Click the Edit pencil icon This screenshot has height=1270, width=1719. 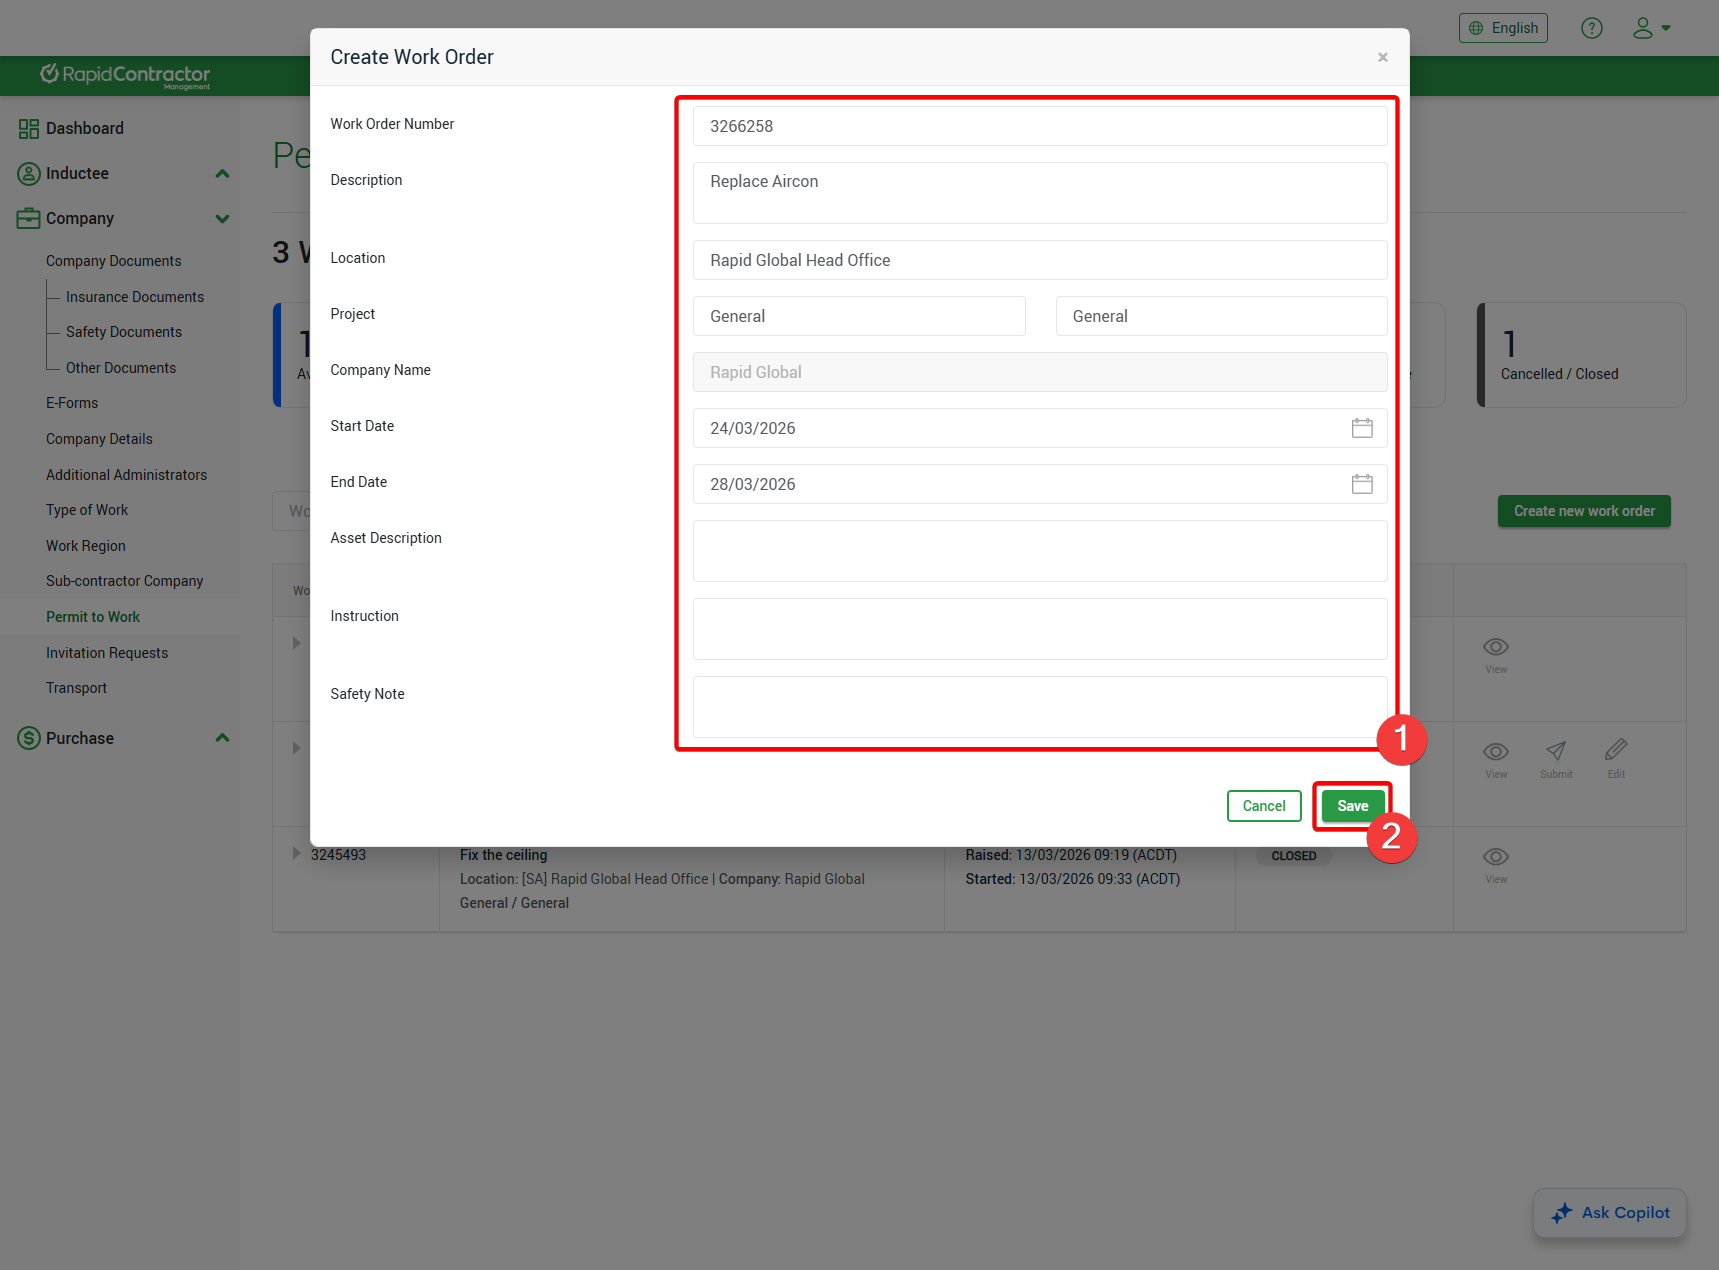point(1615,751)
